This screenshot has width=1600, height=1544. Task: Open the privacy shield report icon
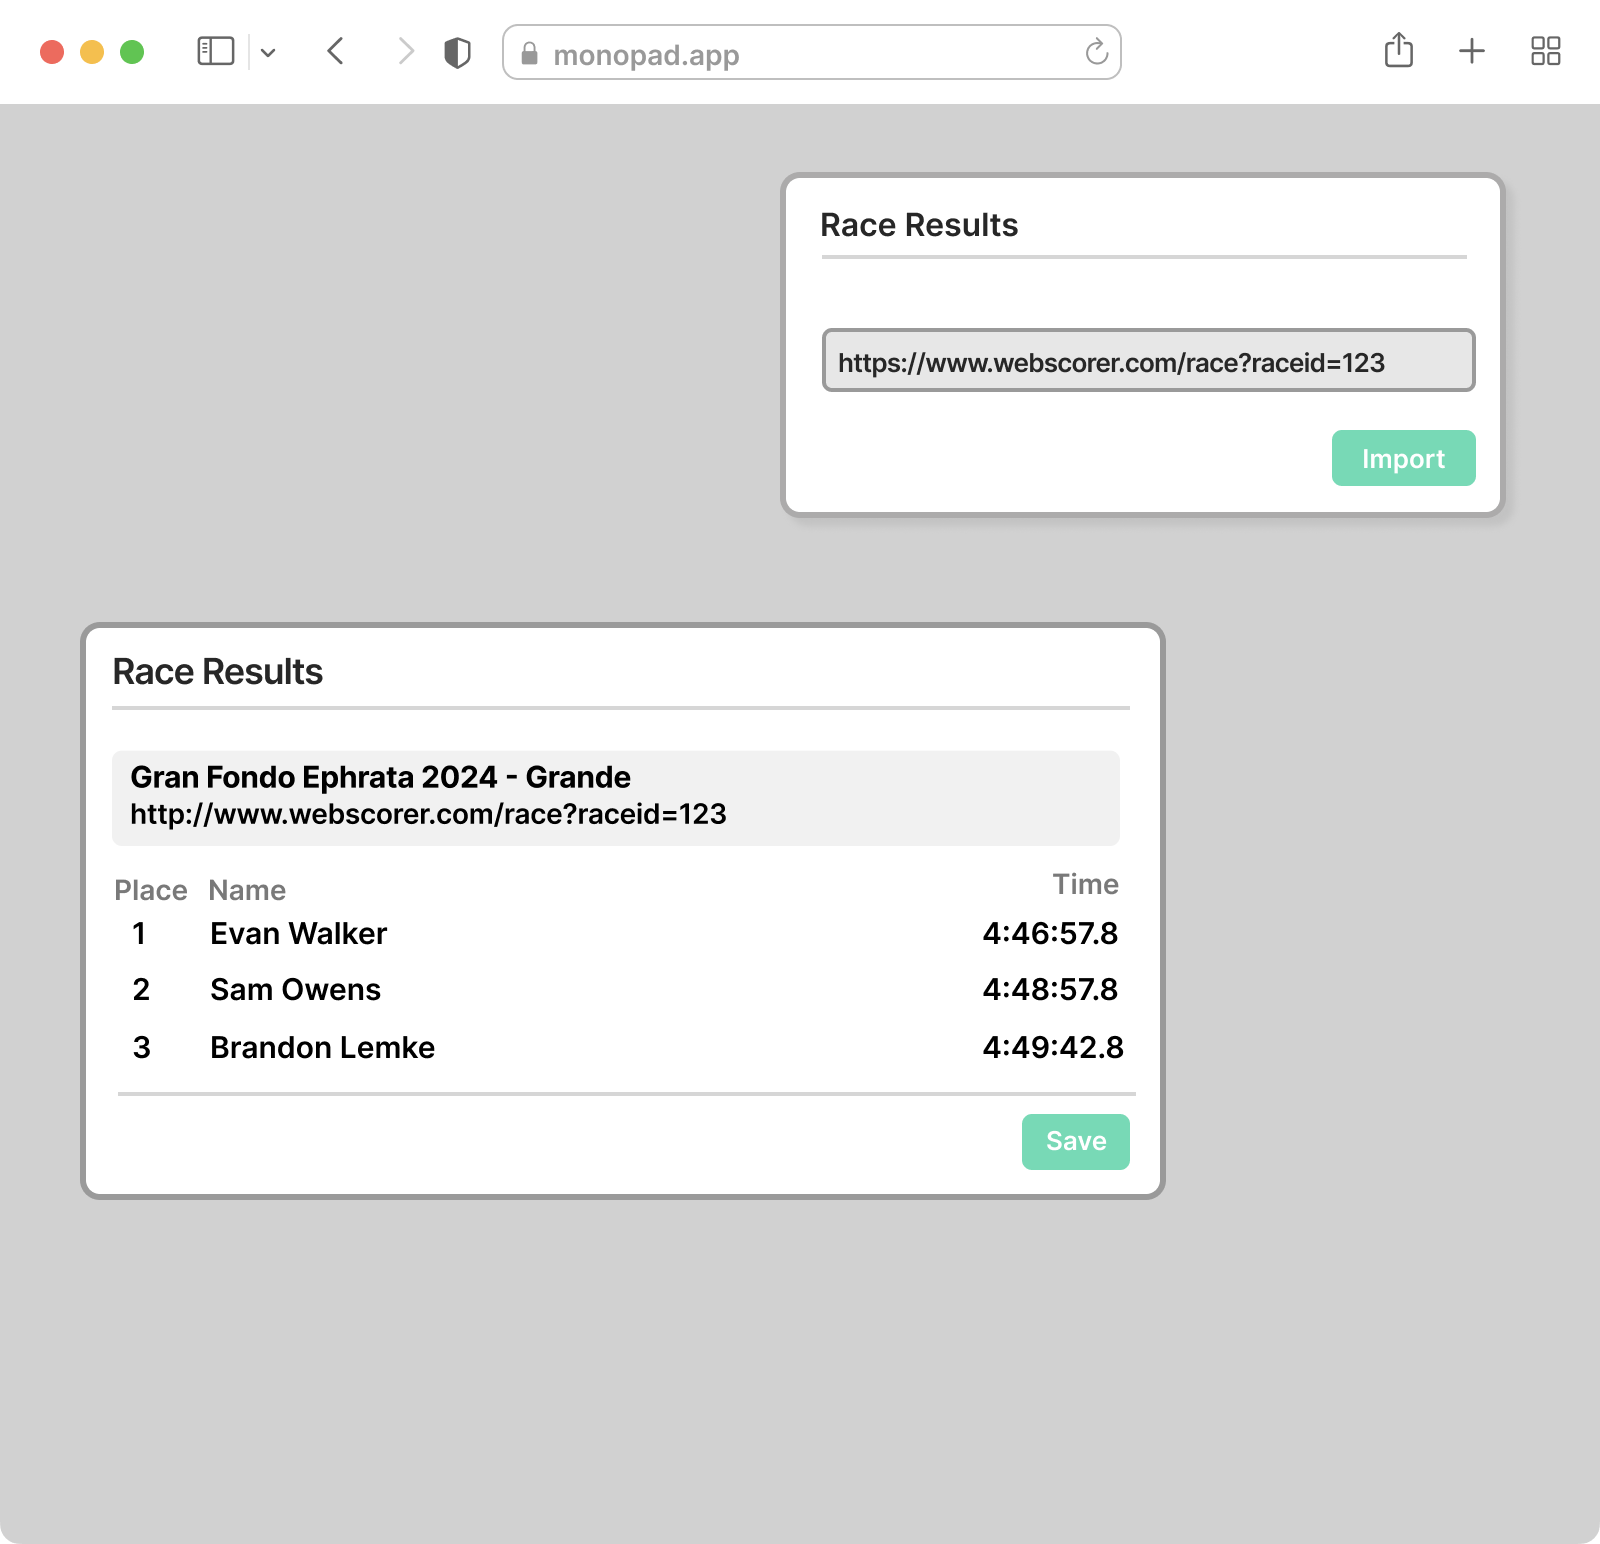(457, 52)
